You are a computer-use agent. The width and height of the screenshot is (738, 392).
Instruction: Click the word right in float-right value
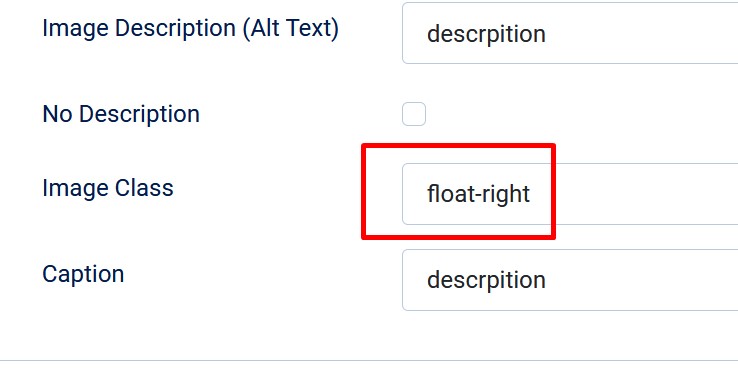click(x=505, y=195)
